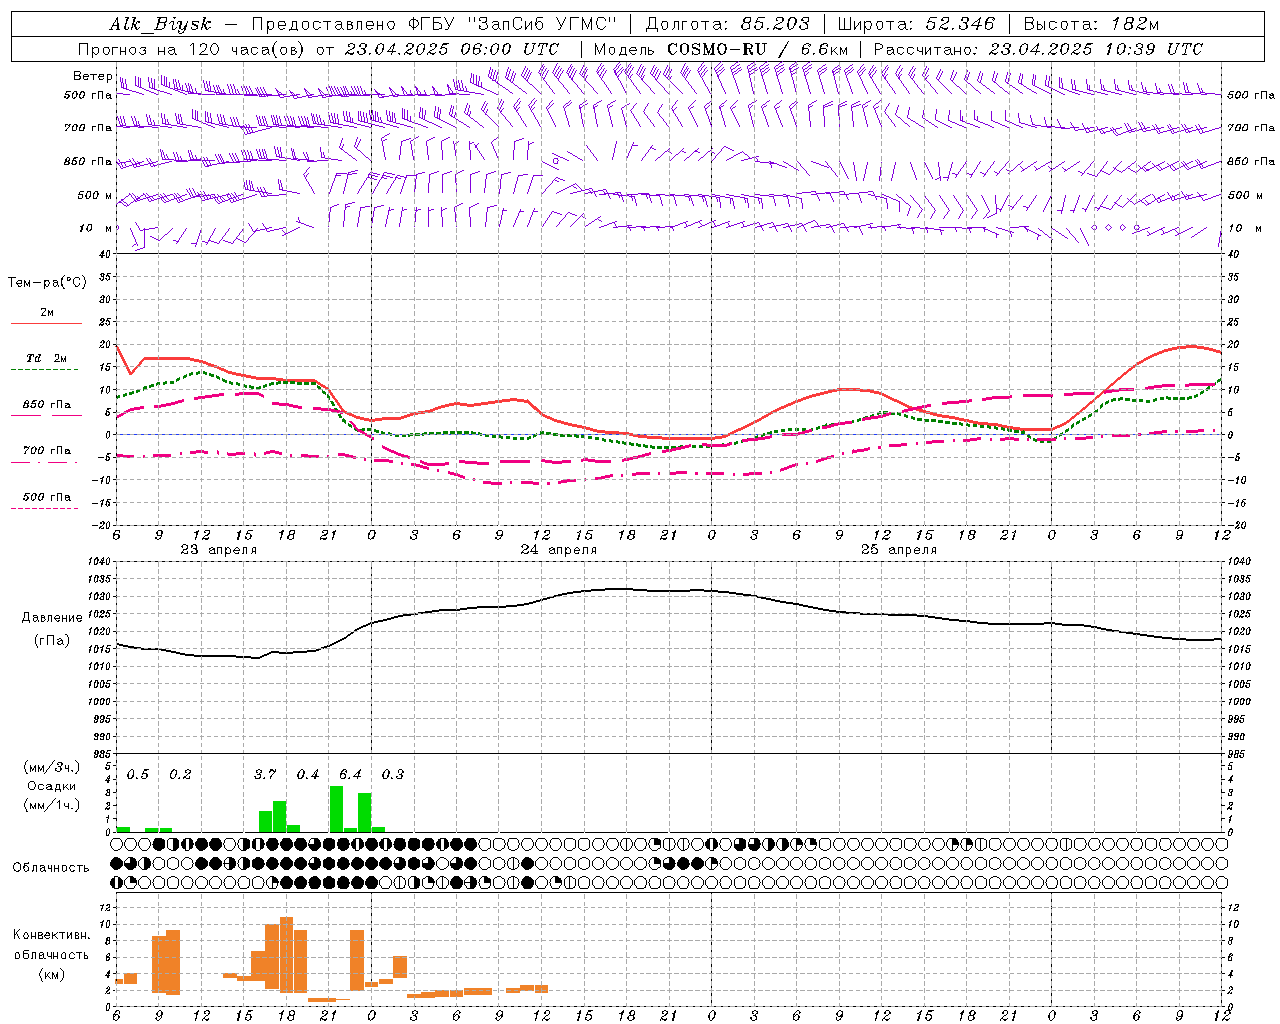Click the (гПа) pressure unit label
The image size is (1280, 1024).
pyautogui.click(x=52, y=641)
